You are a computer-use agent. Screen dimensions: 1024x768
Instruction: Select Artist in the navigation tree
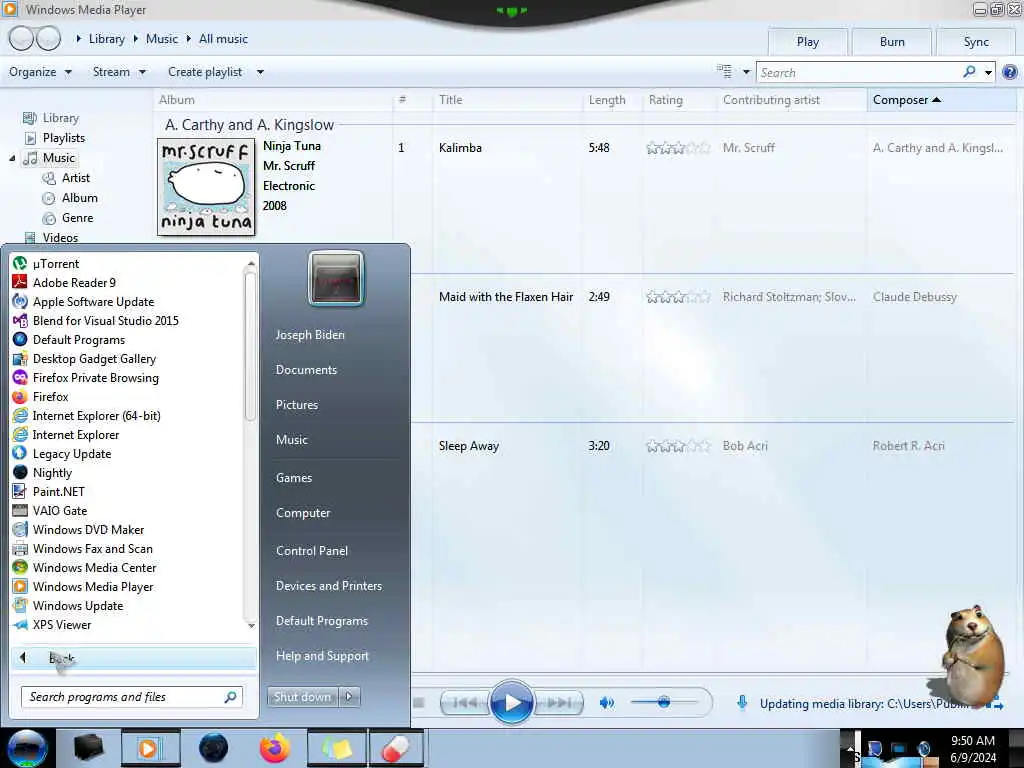coord(66,178)
